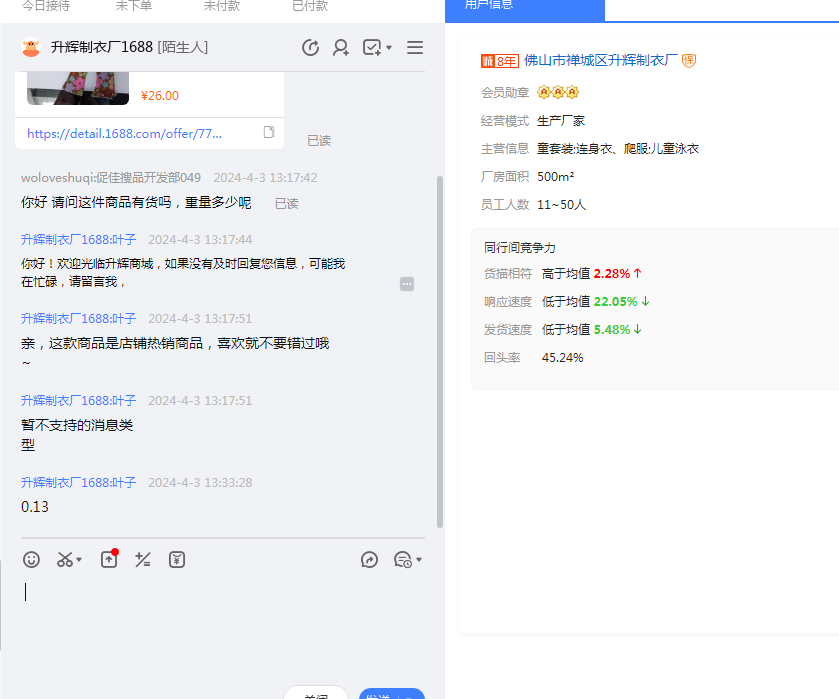Click the chat panel vertical scrollbar

(439, 350)
